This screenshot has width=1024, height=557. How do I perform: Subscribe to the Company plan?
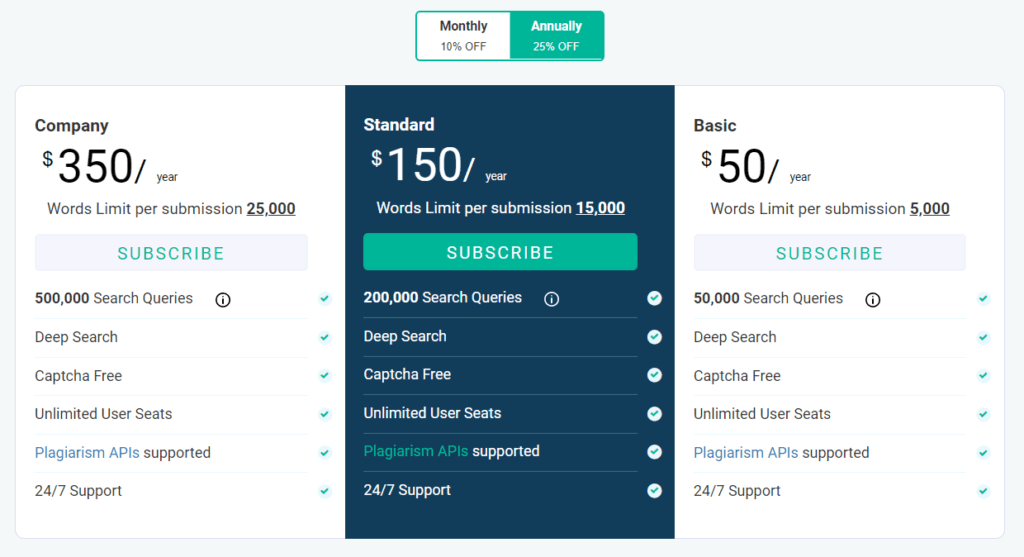(x=171, y=253)
